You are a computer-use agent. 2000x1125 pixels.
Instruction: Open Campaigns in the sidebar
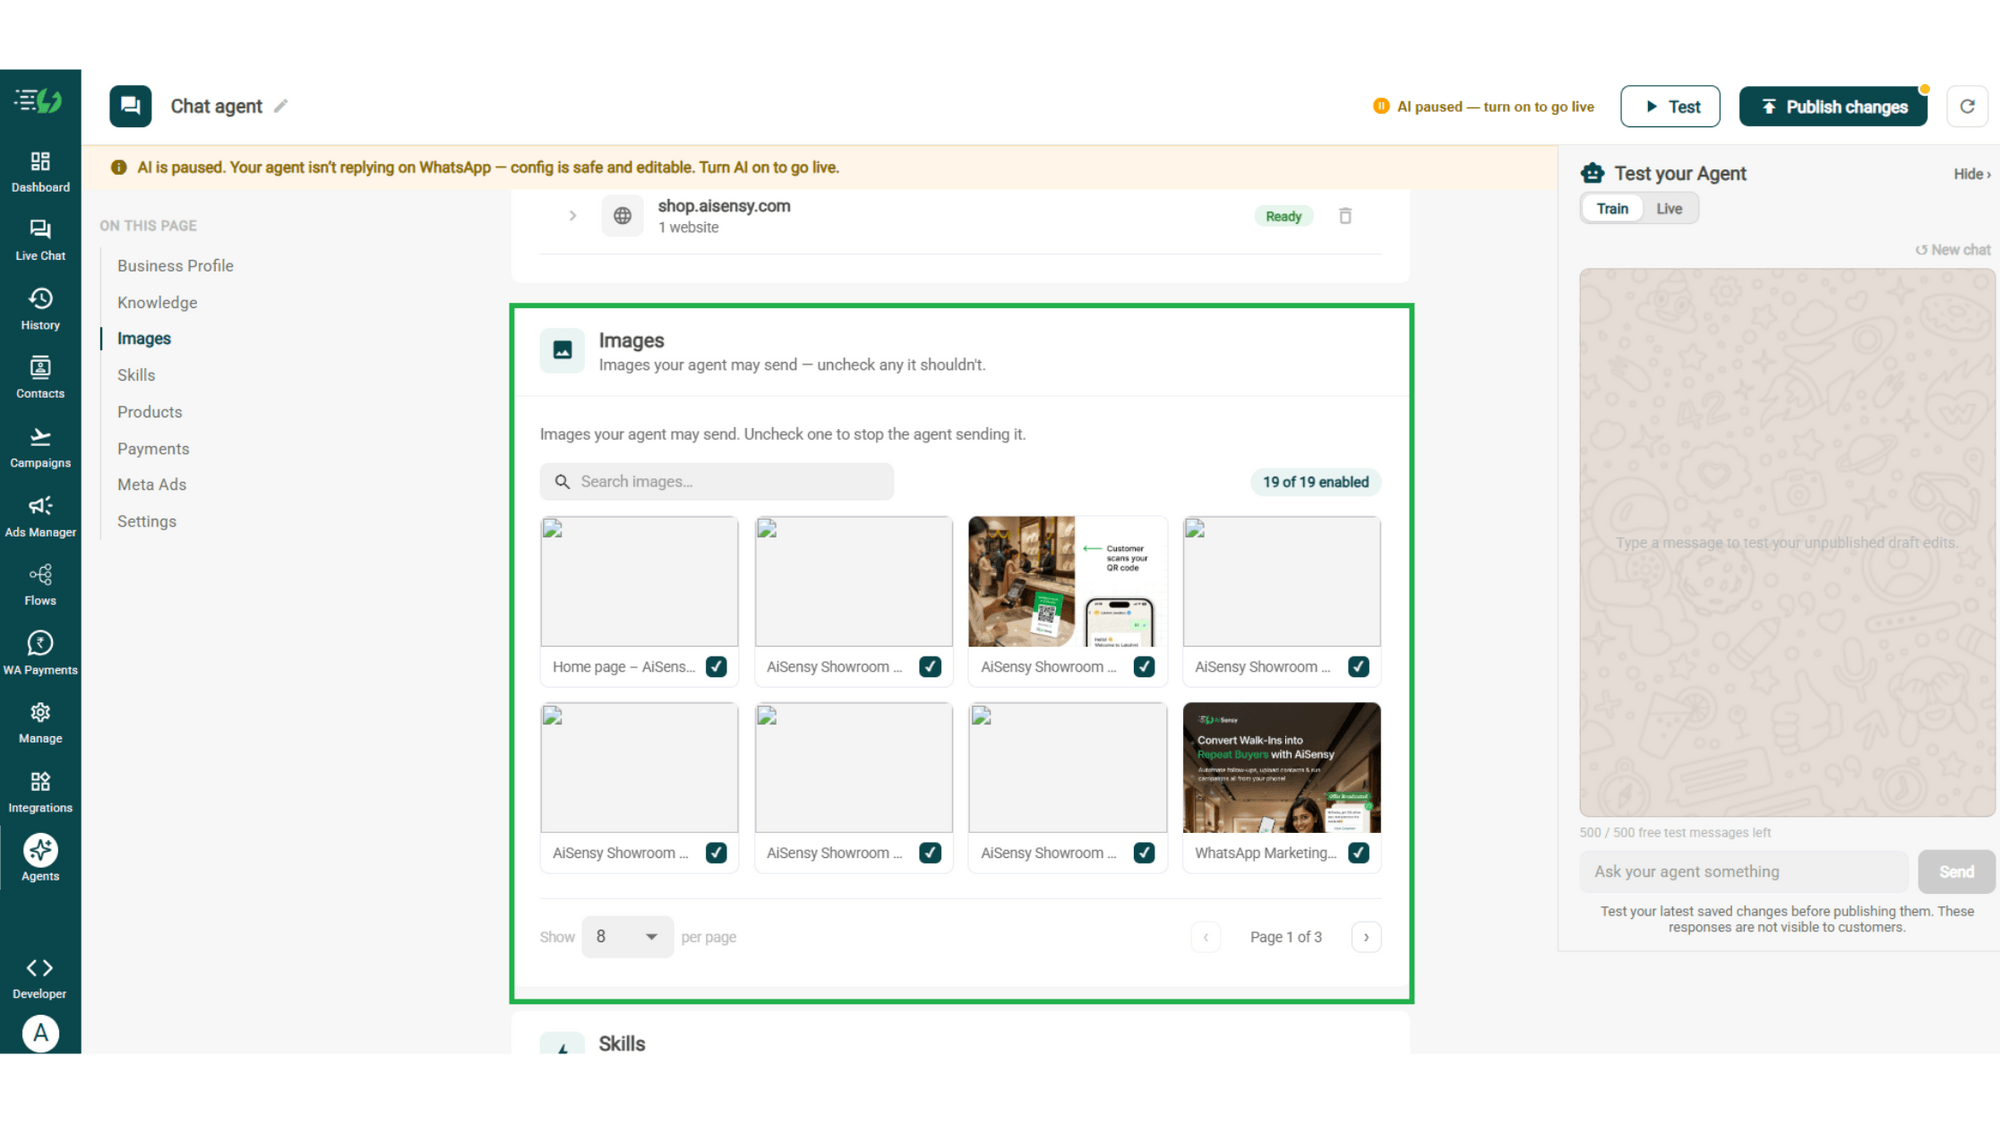(40, 448)
